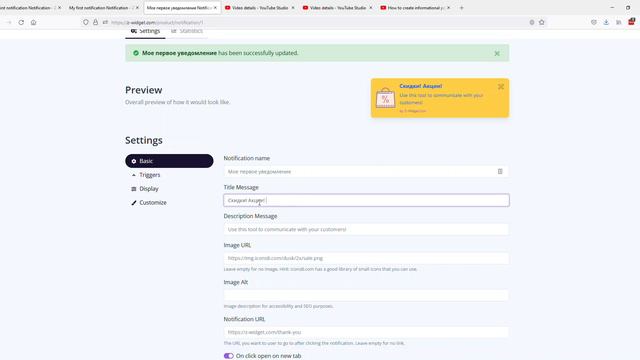This screenshot has width=640, height=360.
Task: Focus the Notification URL input
Action: coord(366,332)
